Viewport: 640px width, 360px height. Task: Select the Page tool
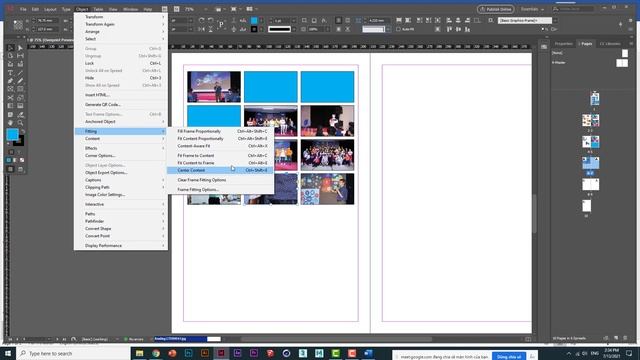click(x=11, y=56)
